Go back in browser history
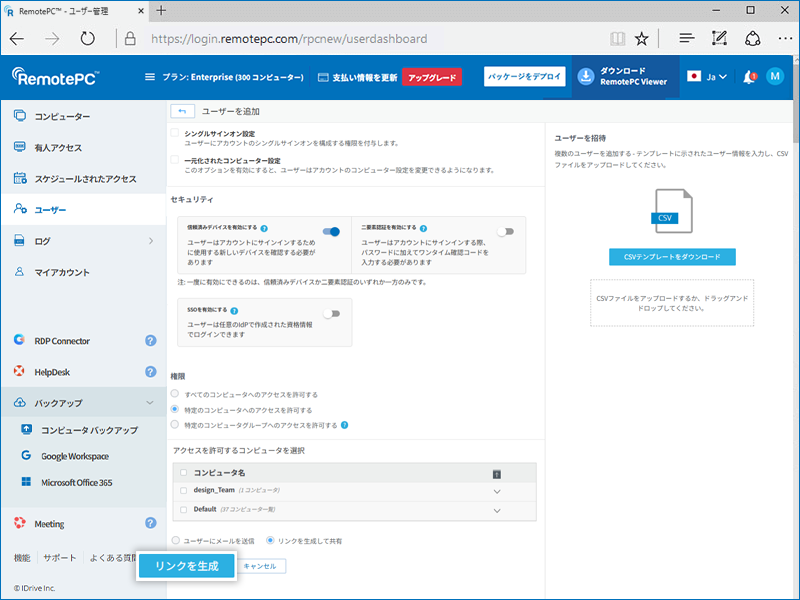The height and width of the screenshot is (600, 800). (17, 39)
